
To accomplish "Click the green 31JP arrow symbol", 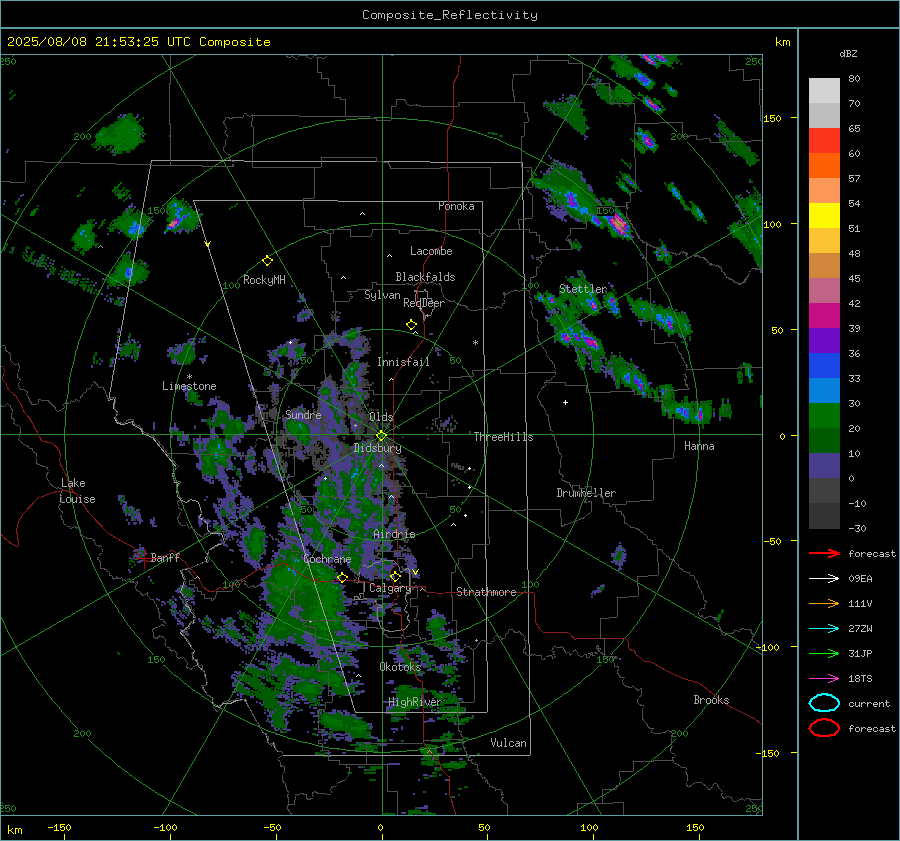I will pos(824,653).
